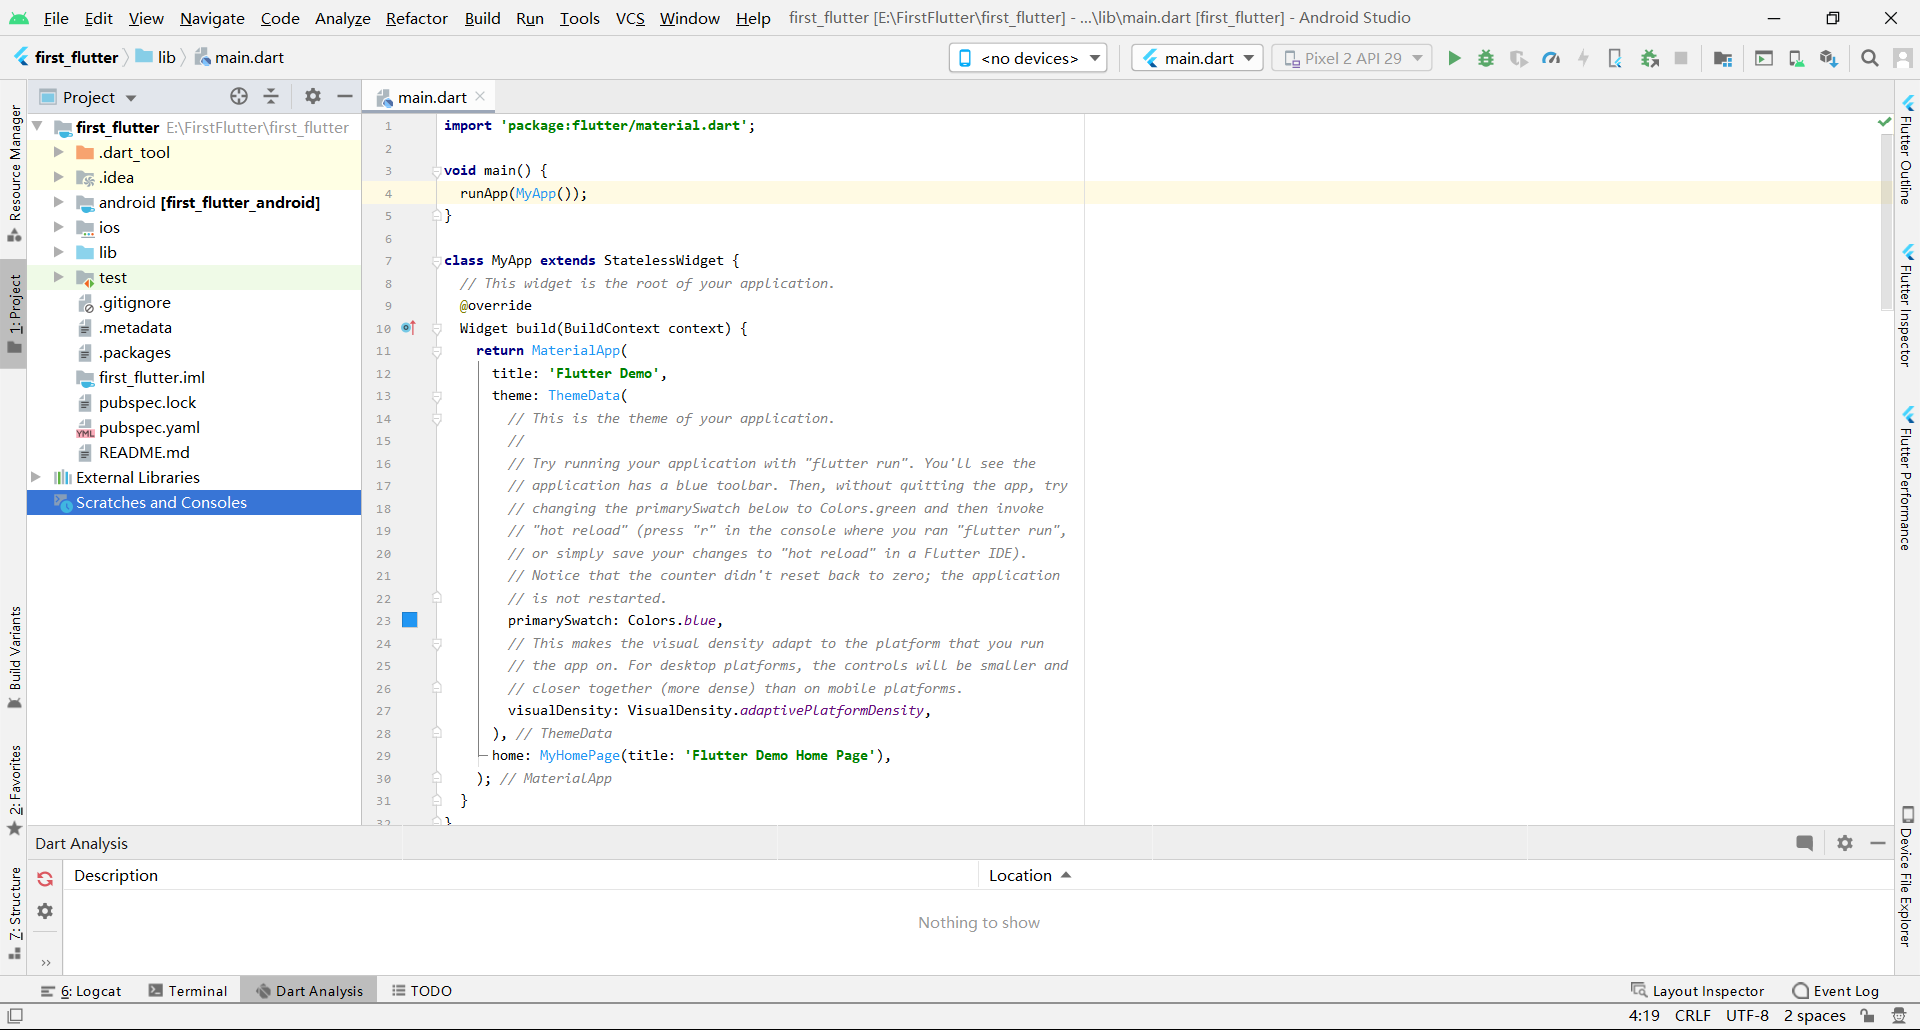
Task: Toggle the Device File Explorer panel
Action: click(1907, 876)
